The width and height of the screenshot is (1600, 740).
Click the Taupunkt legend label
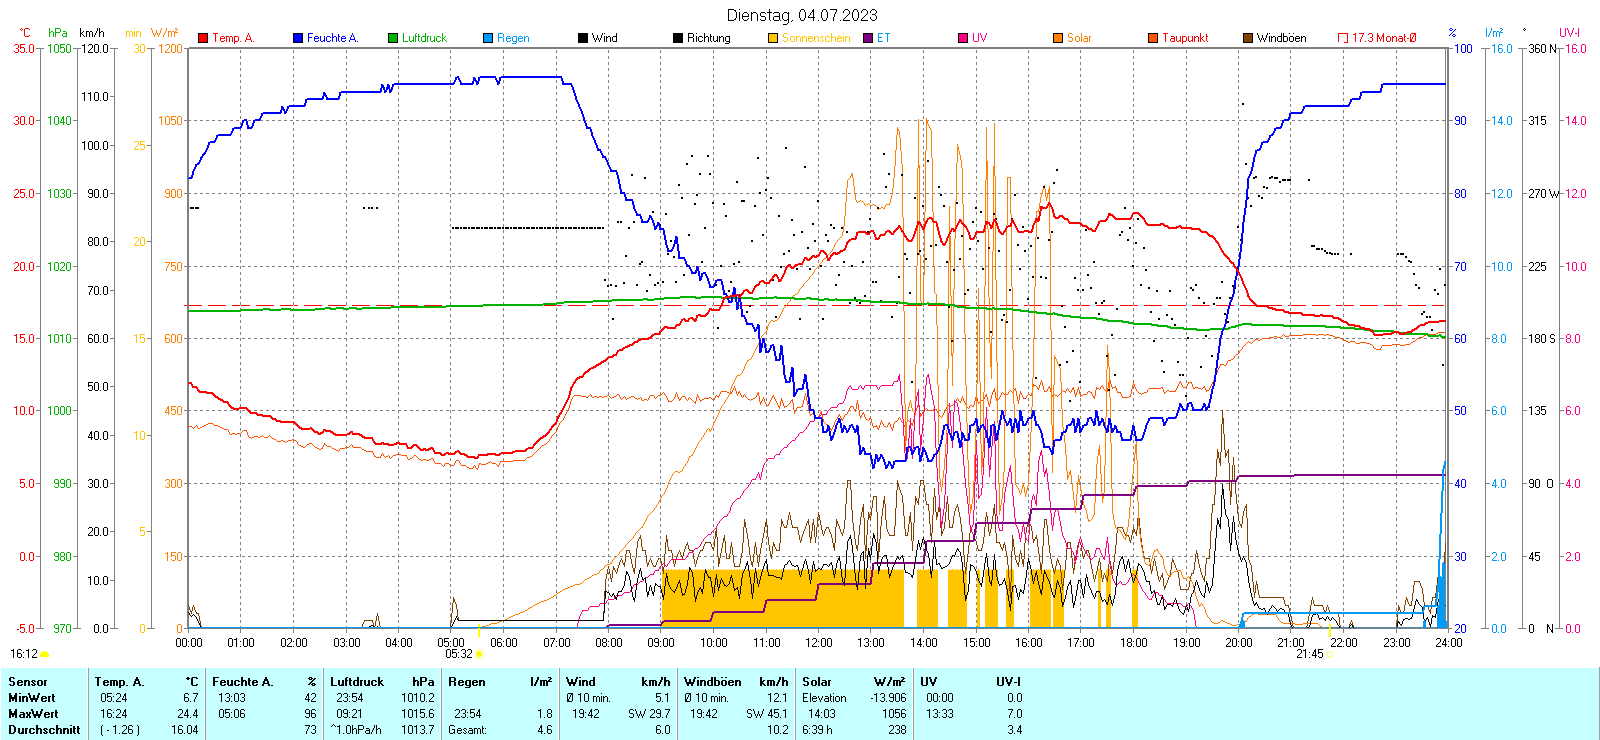1185,38
